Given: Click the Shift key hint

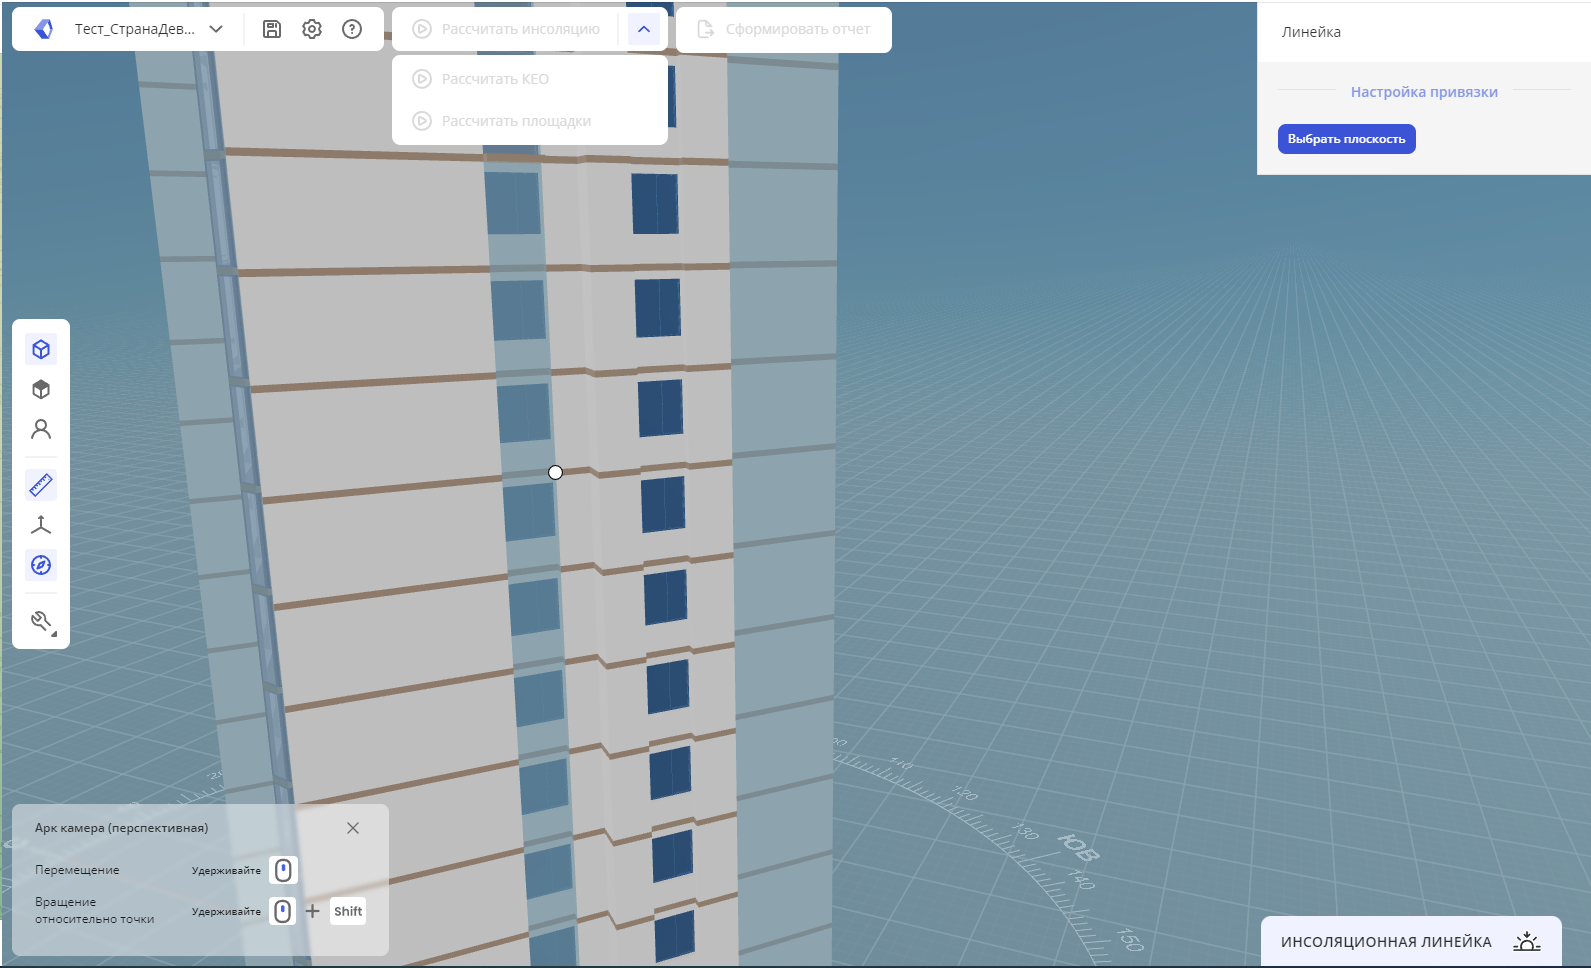Looking at the screenshot, I should 348,911.
